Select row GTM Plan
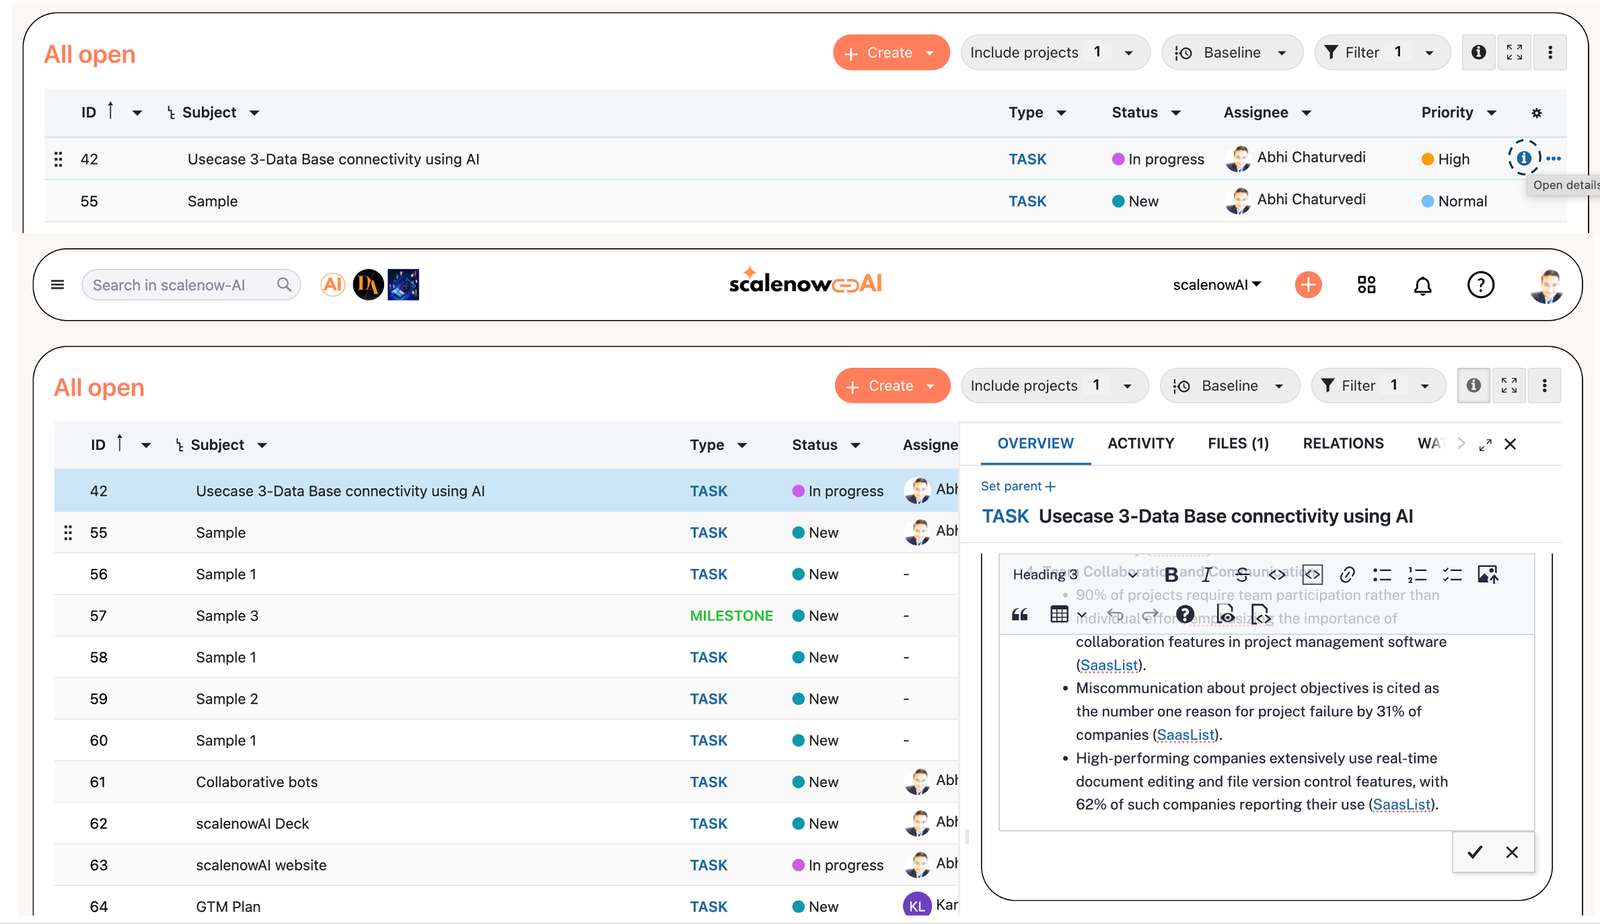This screenshot has height=924, width=1600. pyautogui.click(x=506, y=906)
